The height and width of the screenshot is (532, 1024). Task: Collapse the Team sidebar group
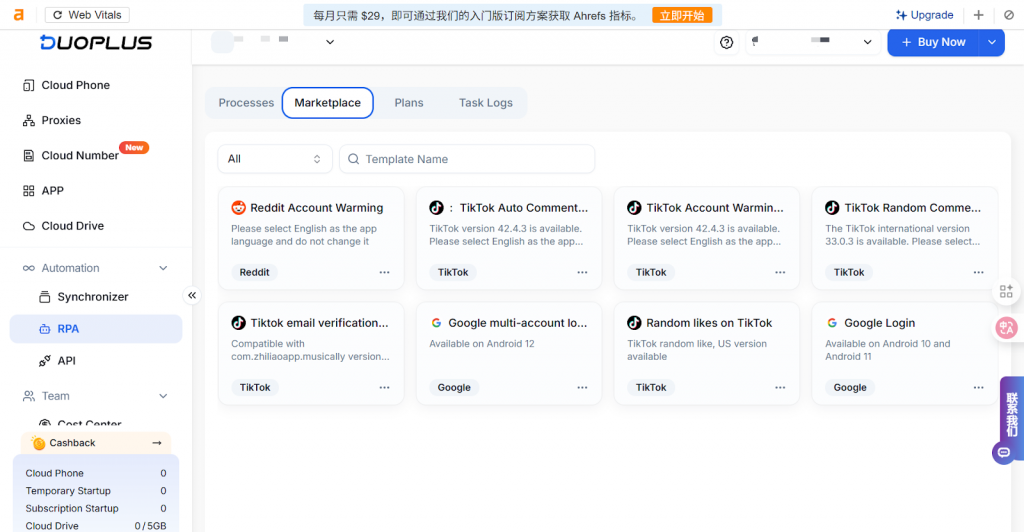click(164, 396)
